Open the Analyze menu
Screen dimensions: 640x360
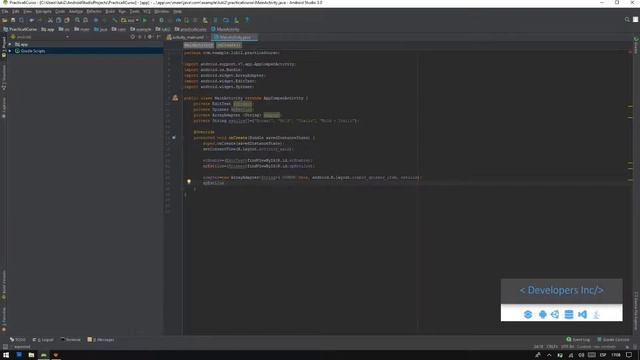point(76,11)
